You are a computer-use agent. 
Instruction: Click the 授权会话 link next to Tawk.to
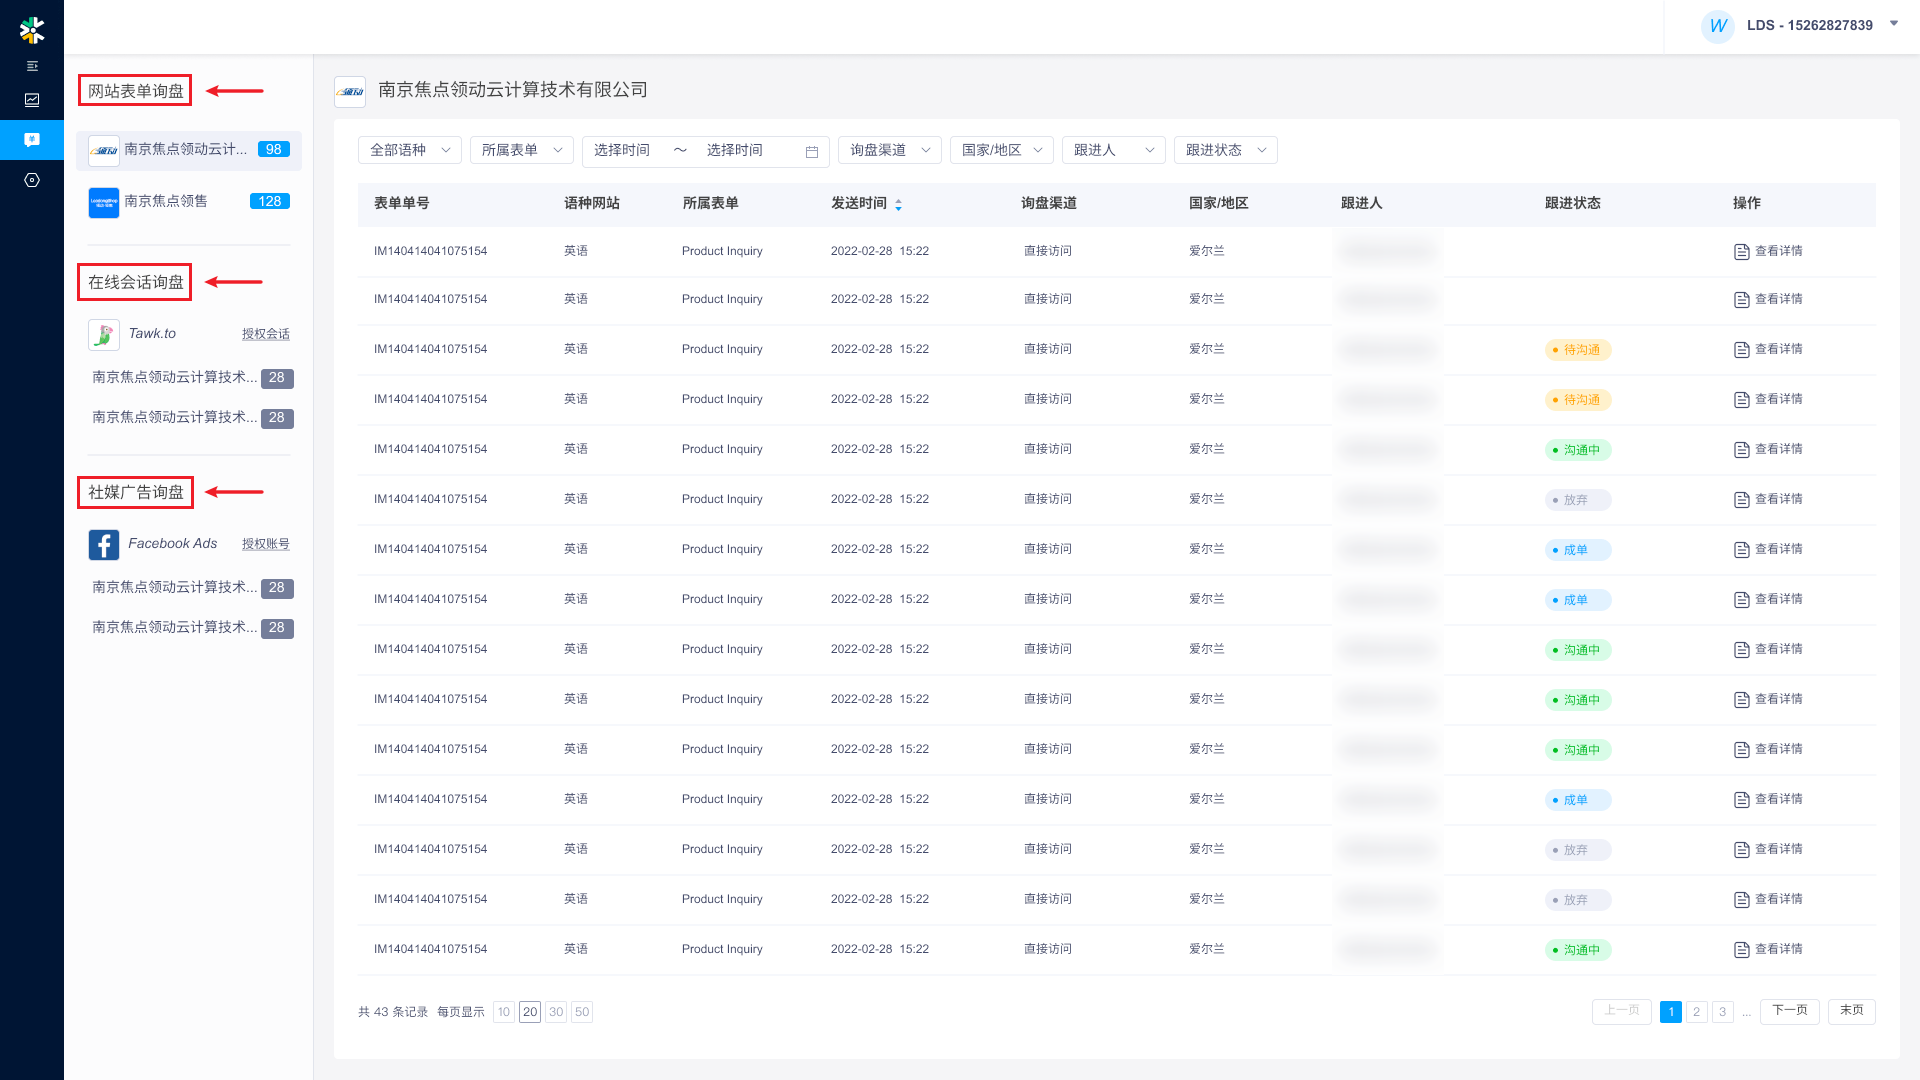click(265, 334)
